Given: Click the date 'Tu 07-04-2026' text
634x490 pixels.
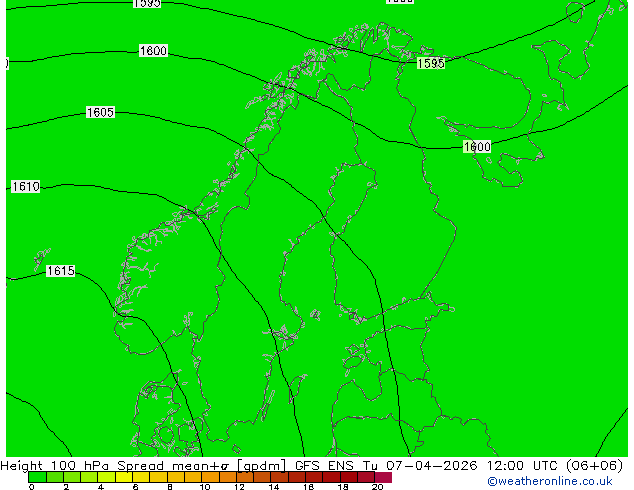Looking at the screenshot, I should click(x=420, y=465).
